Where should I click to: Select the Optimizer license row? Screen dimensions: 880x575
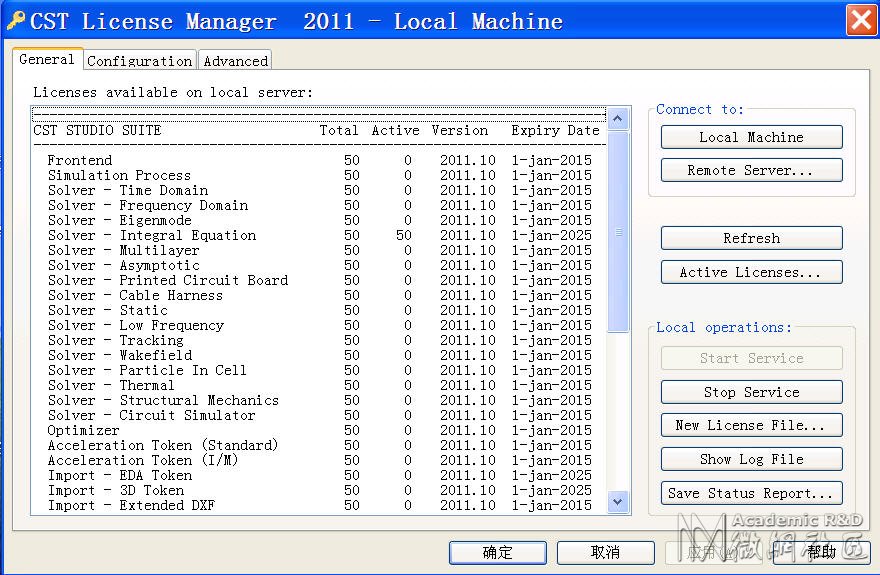click(x=319, y=430)
